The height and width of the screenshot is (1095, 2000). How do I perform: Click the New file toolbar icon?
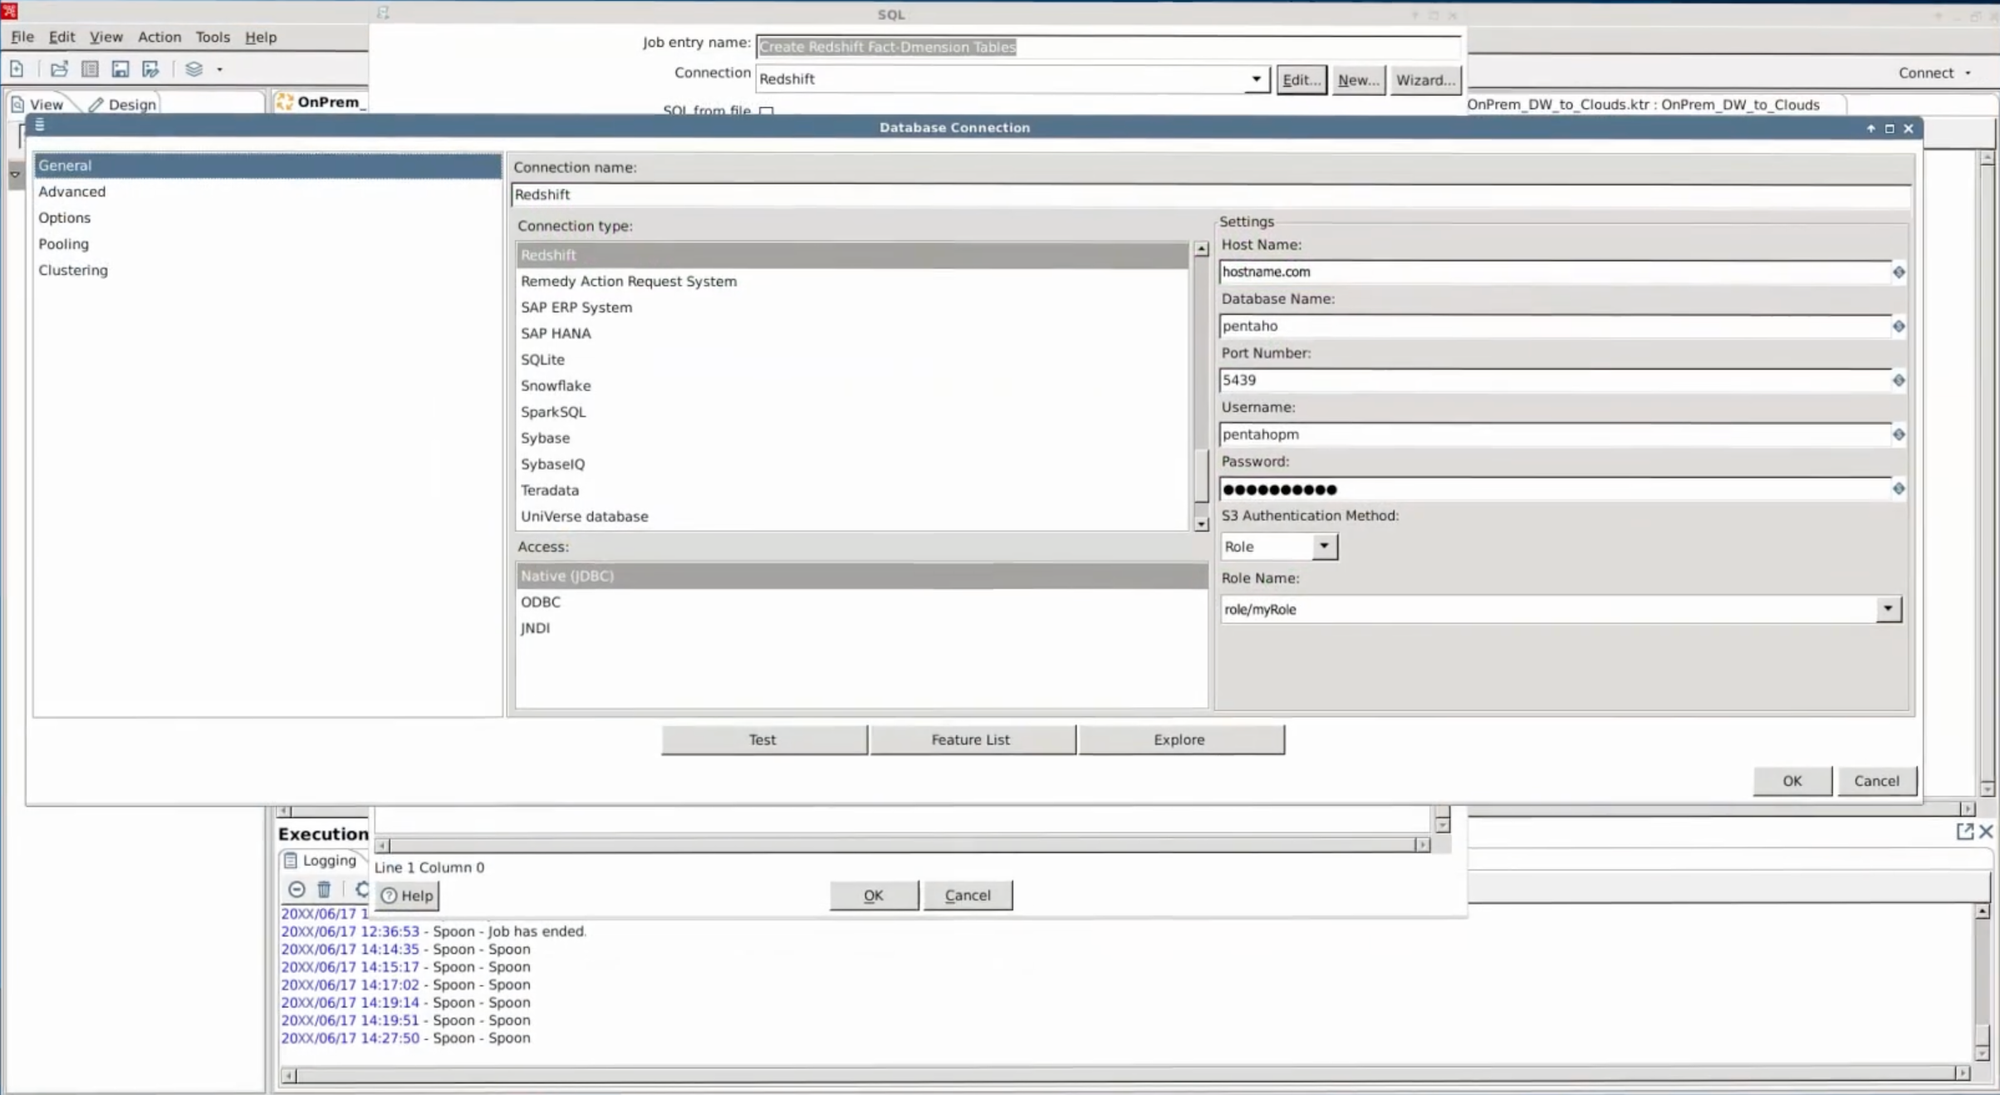click(x=17, y=69)
